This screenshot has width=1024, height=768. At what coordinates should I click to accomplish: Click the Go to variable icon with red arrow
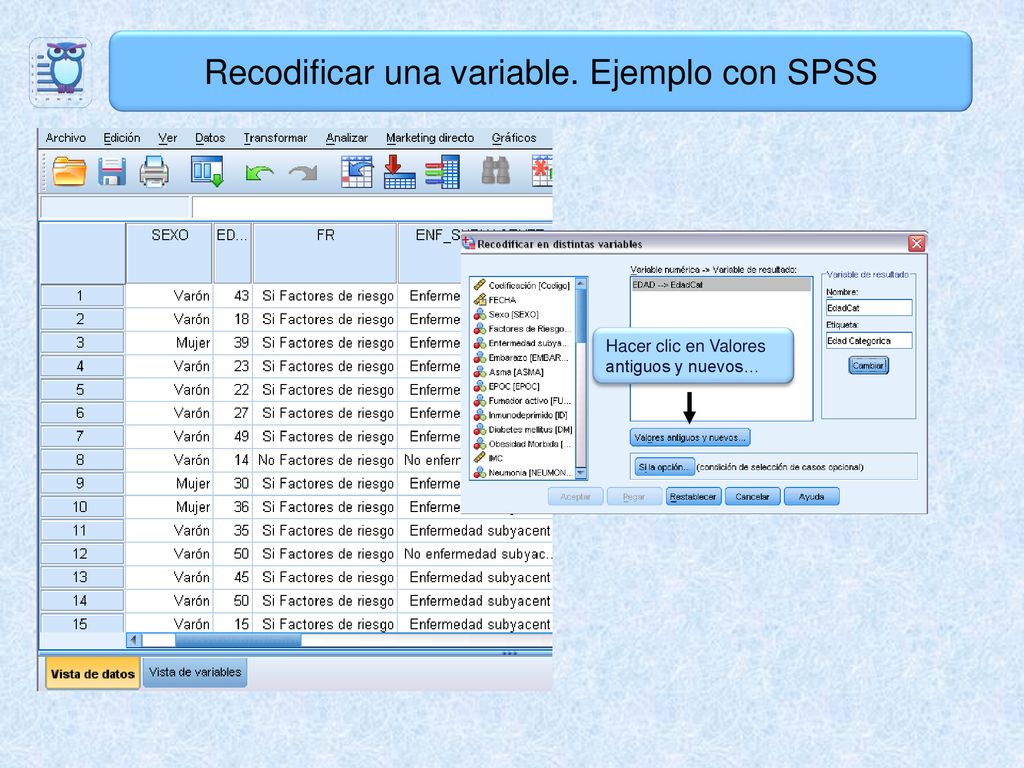(x=399, y=172)
